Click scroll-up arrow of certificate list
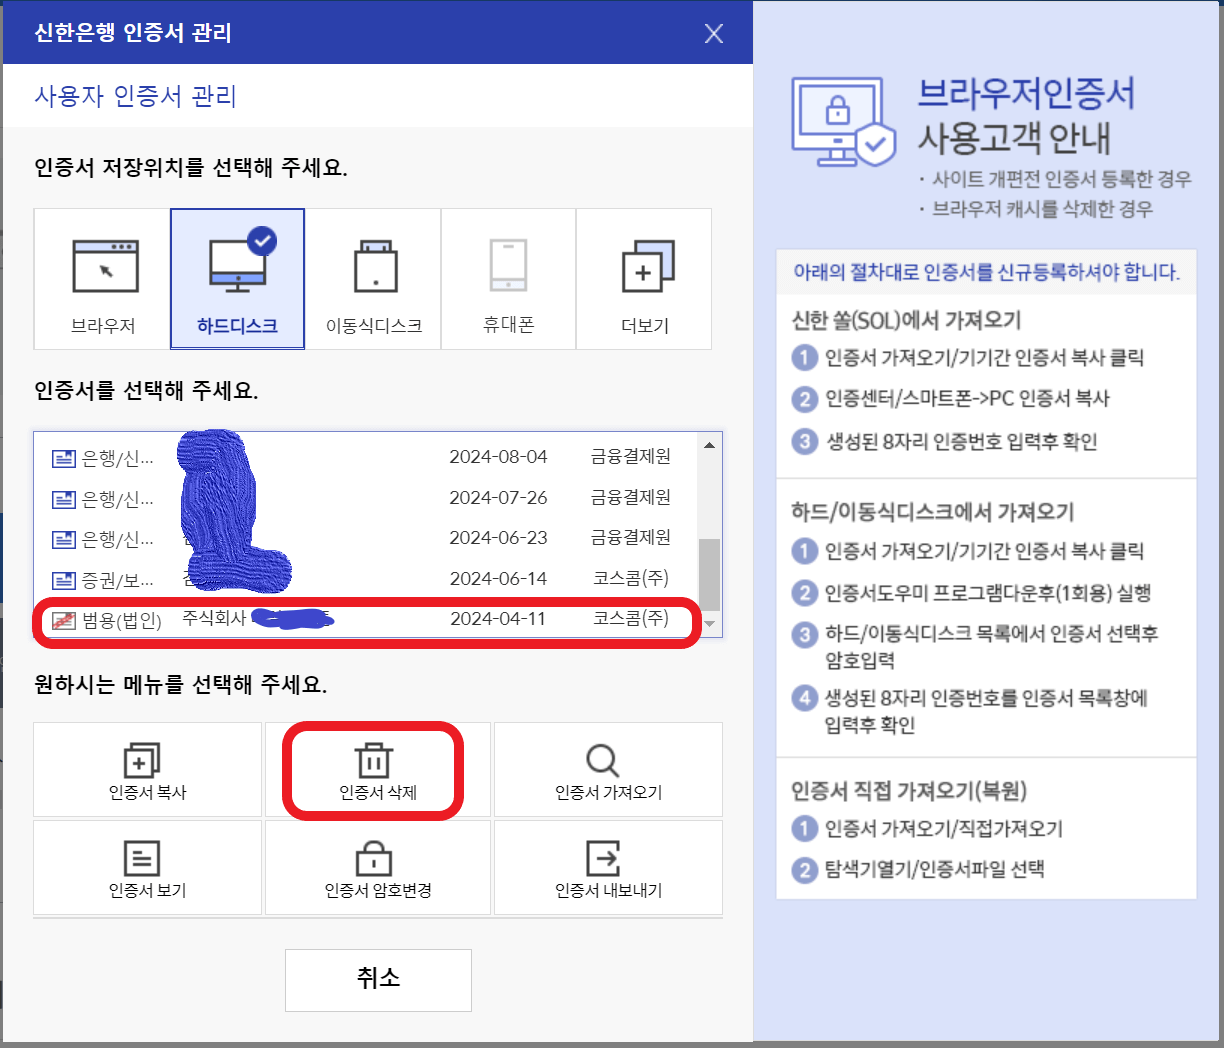The height and width of the screenshot is (1048, 1224). coord(709,445)
